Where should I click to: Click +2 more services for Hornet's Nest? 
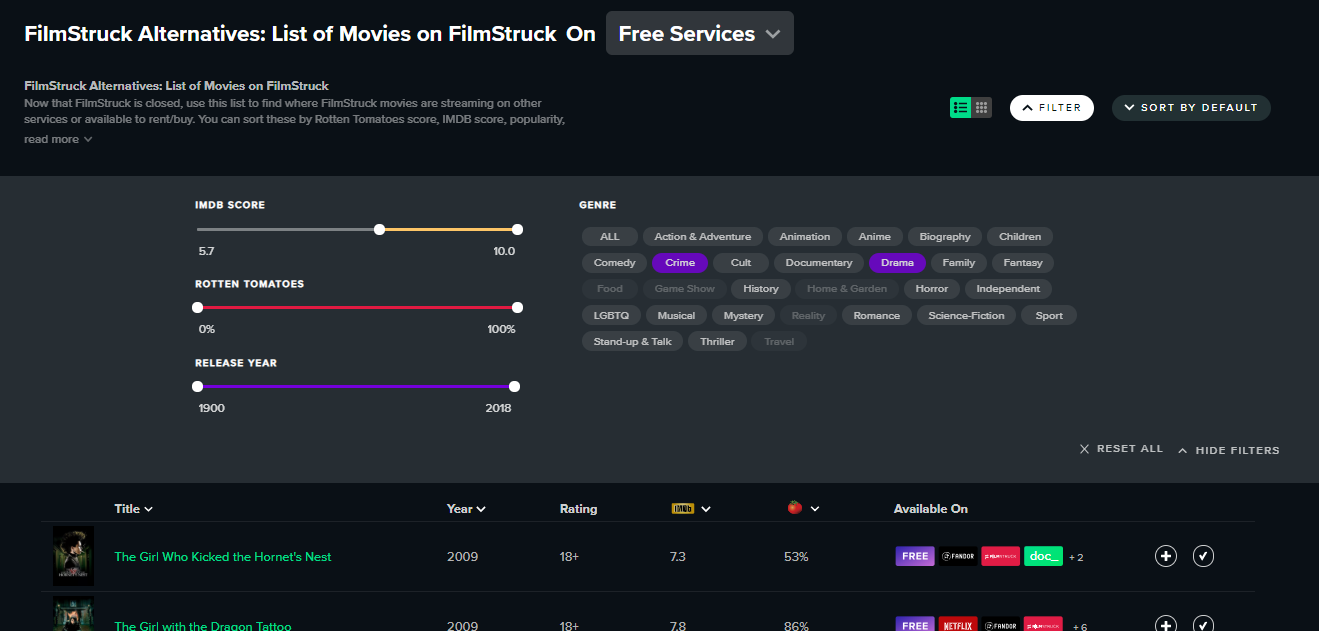pyautogui.click(x=1076, y=557)
